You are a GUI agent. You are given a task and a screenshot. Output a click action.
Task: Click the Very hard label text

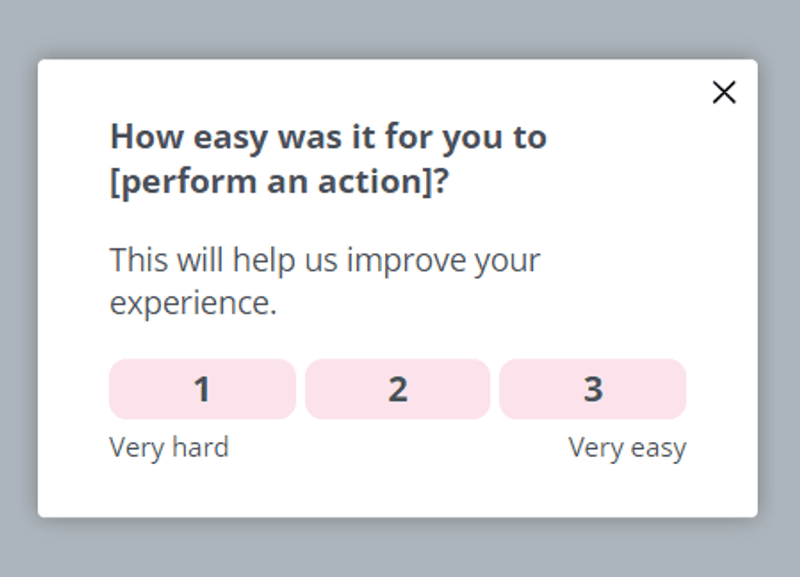[167, 448]
